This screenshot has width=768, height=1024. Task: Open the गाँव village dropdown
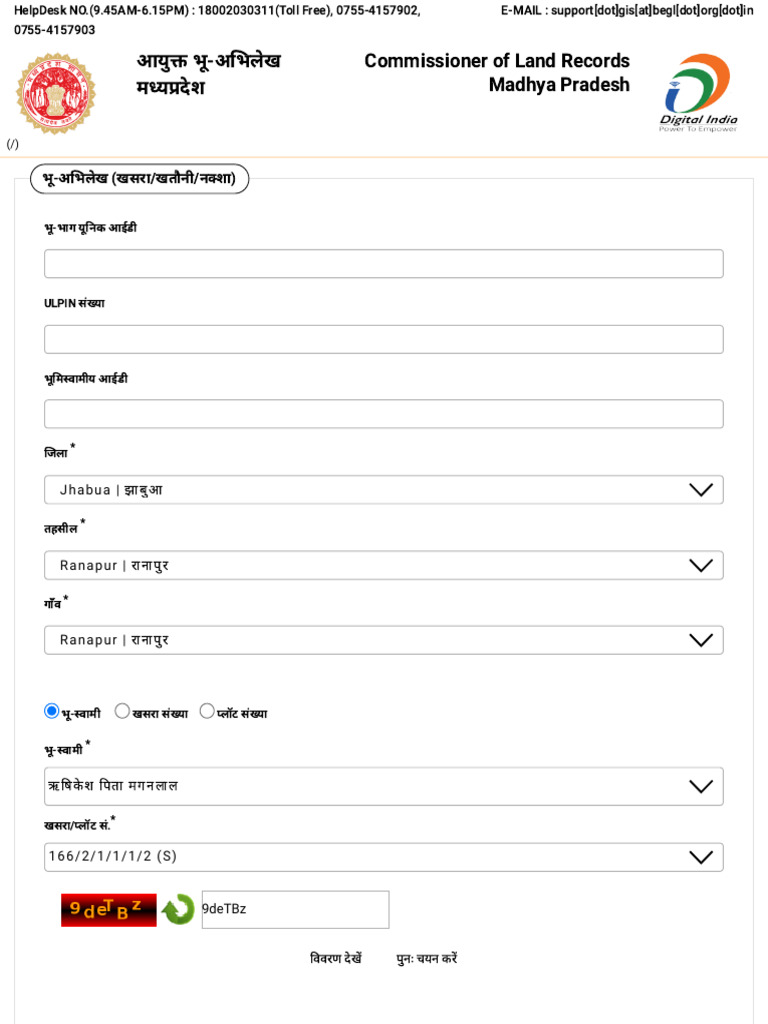(383, 640)
